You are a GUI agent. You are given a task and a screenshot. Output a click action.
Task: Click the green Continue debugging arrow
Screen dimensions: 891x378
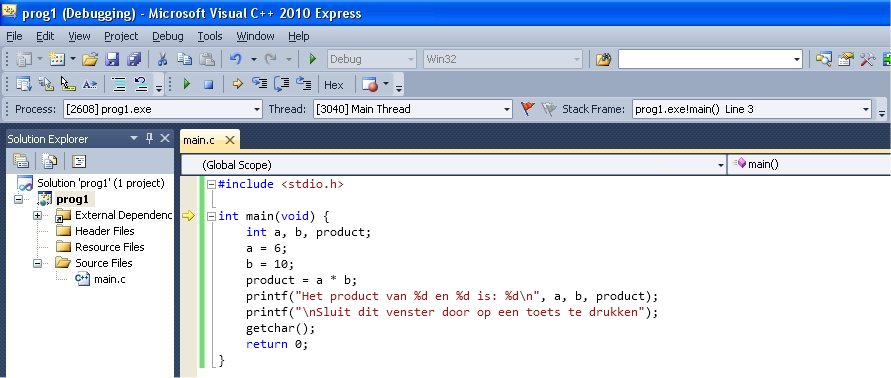187,84
